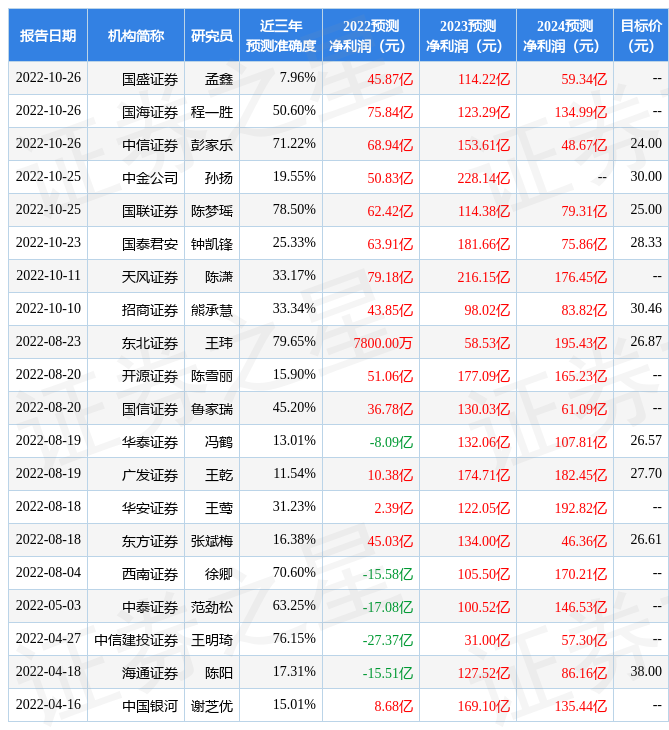
Task: Click the 2022-10-11 report date
Action: 48,275
